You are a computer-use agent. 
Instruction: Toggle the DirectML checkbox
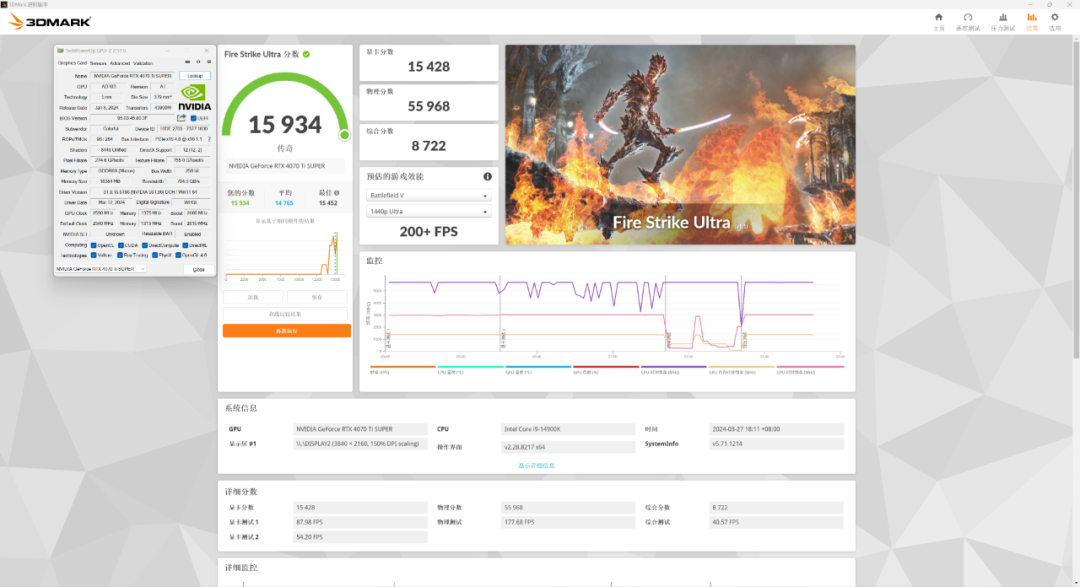pos(185,245)
